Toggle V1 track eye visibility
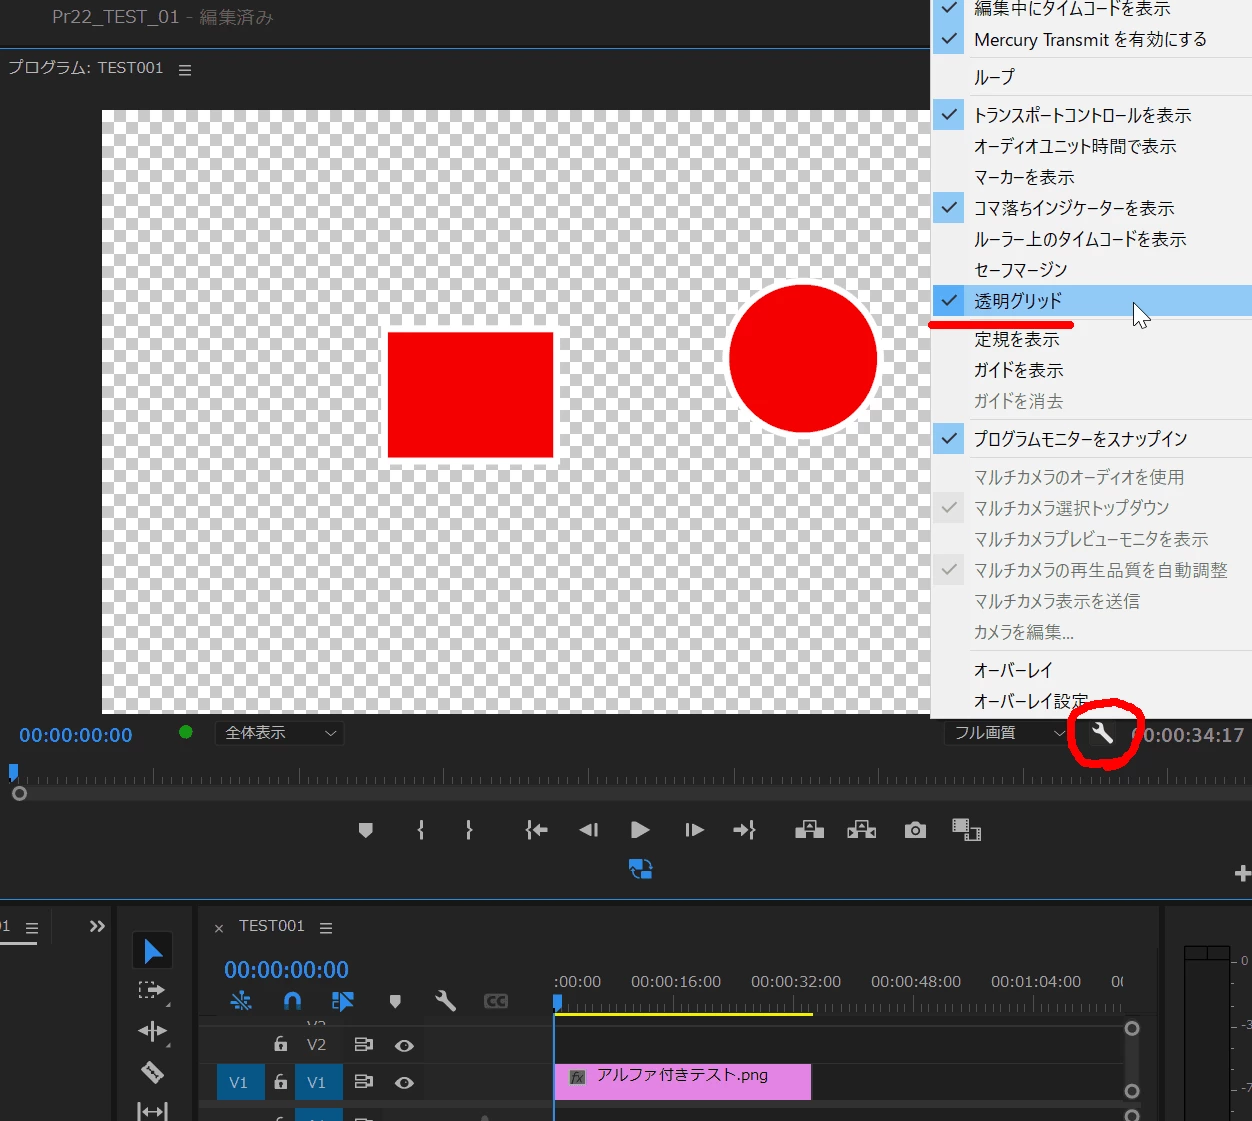The image size is (1252, 1121). (404, 1083)
